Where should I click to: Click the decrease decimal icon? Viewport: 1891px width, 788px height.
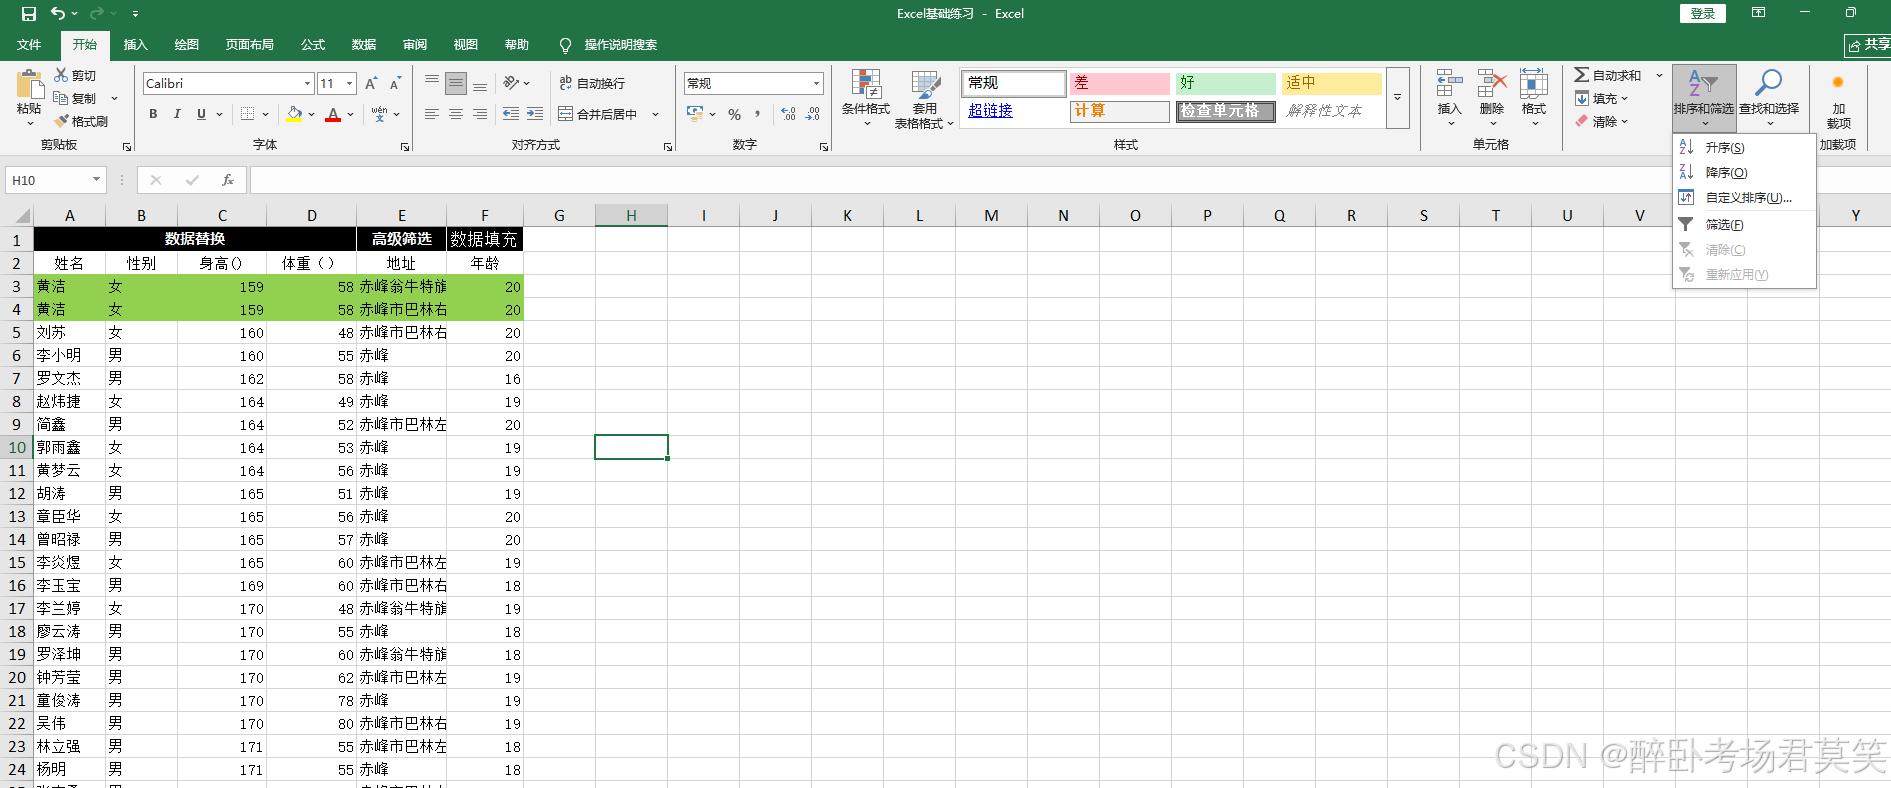click(813, 114)
